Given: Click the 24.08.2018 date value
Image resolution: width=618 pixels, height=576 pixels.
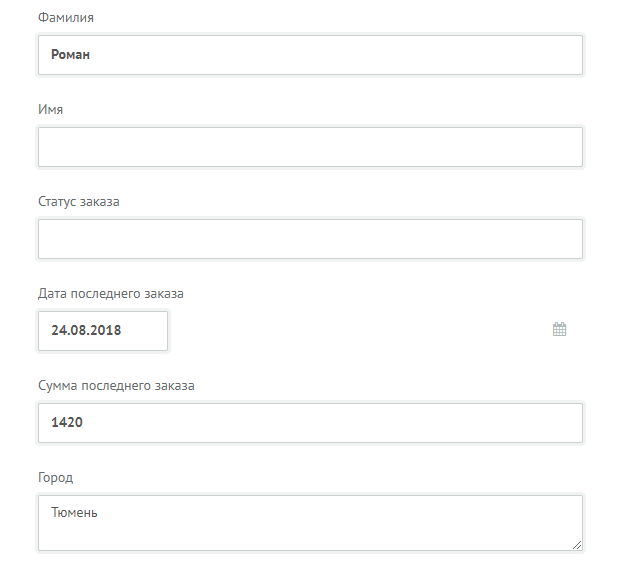Looking at the screenshot, I should tap(86, 330).
